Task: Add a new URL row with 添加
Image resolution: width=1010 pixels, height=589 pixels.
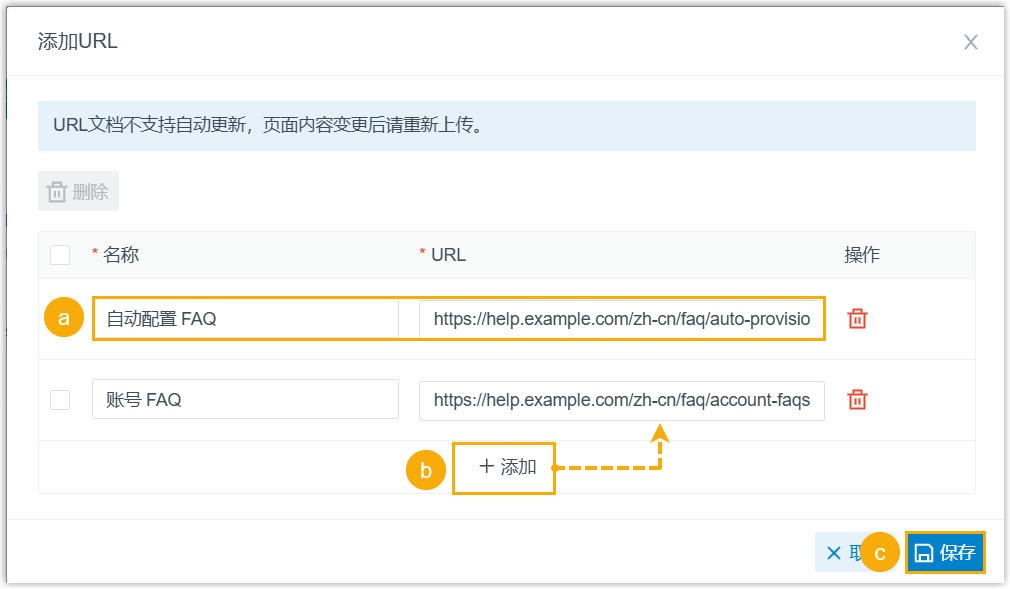Action: [505, 467]
